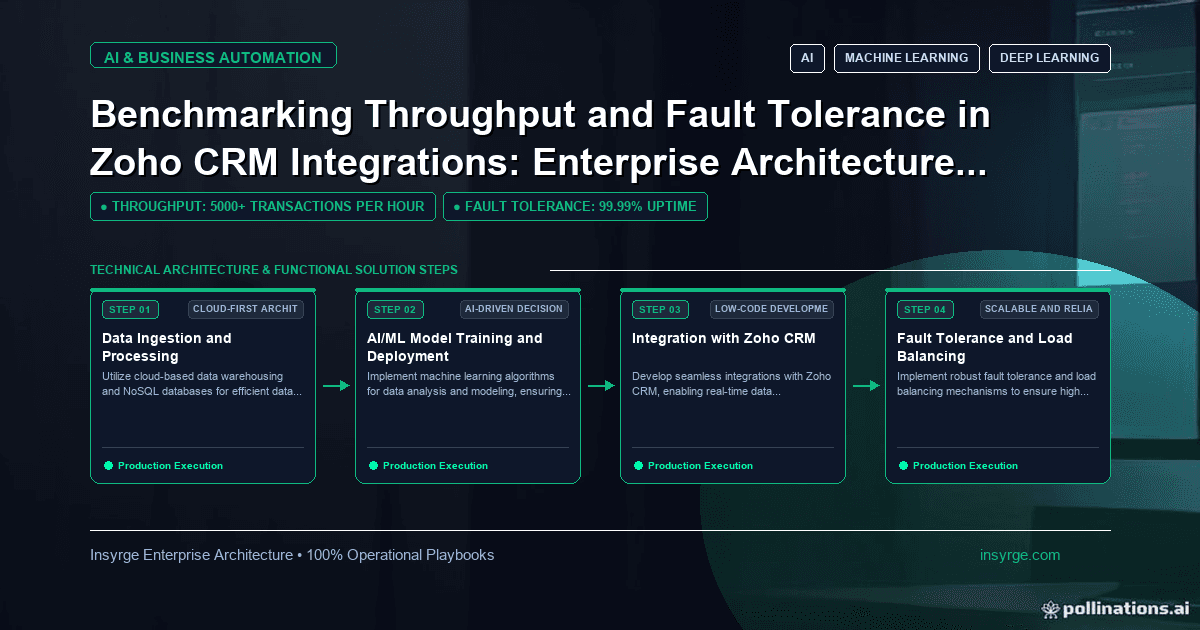This screenshot has width=1200, height=630.
Task: Click the LOW-CODE DEVELOPME label
Action: point(772,309)
